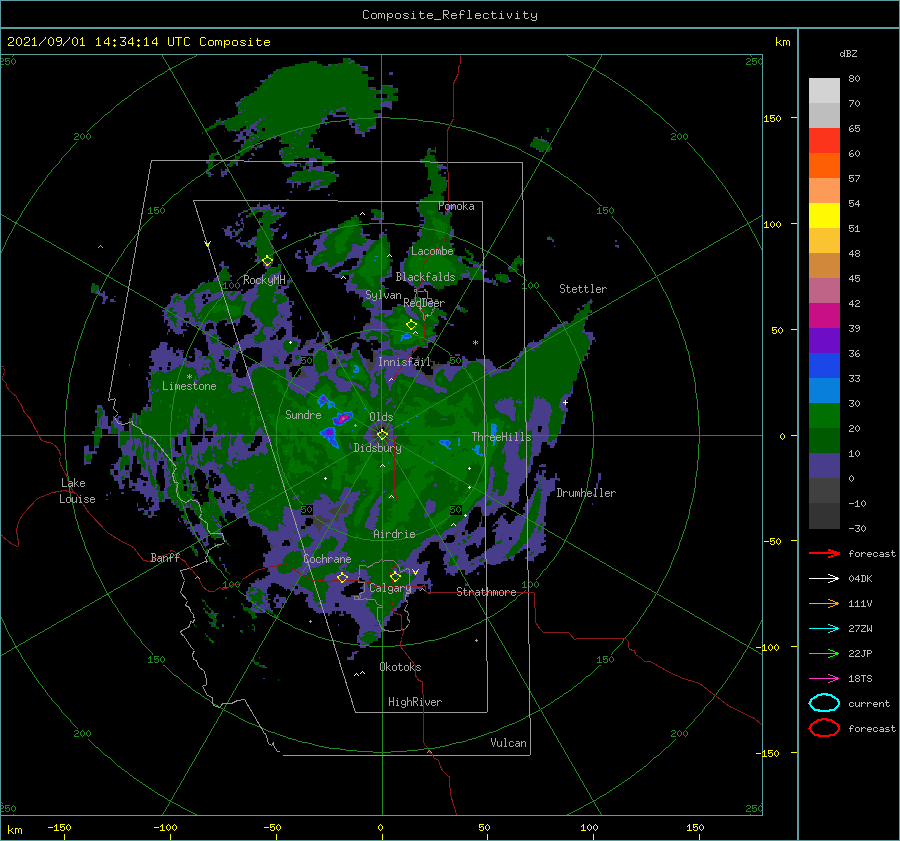The width and height of the screenshot is (900, 841).
Task: Click the Ponoka label
Action: point(456,206)
